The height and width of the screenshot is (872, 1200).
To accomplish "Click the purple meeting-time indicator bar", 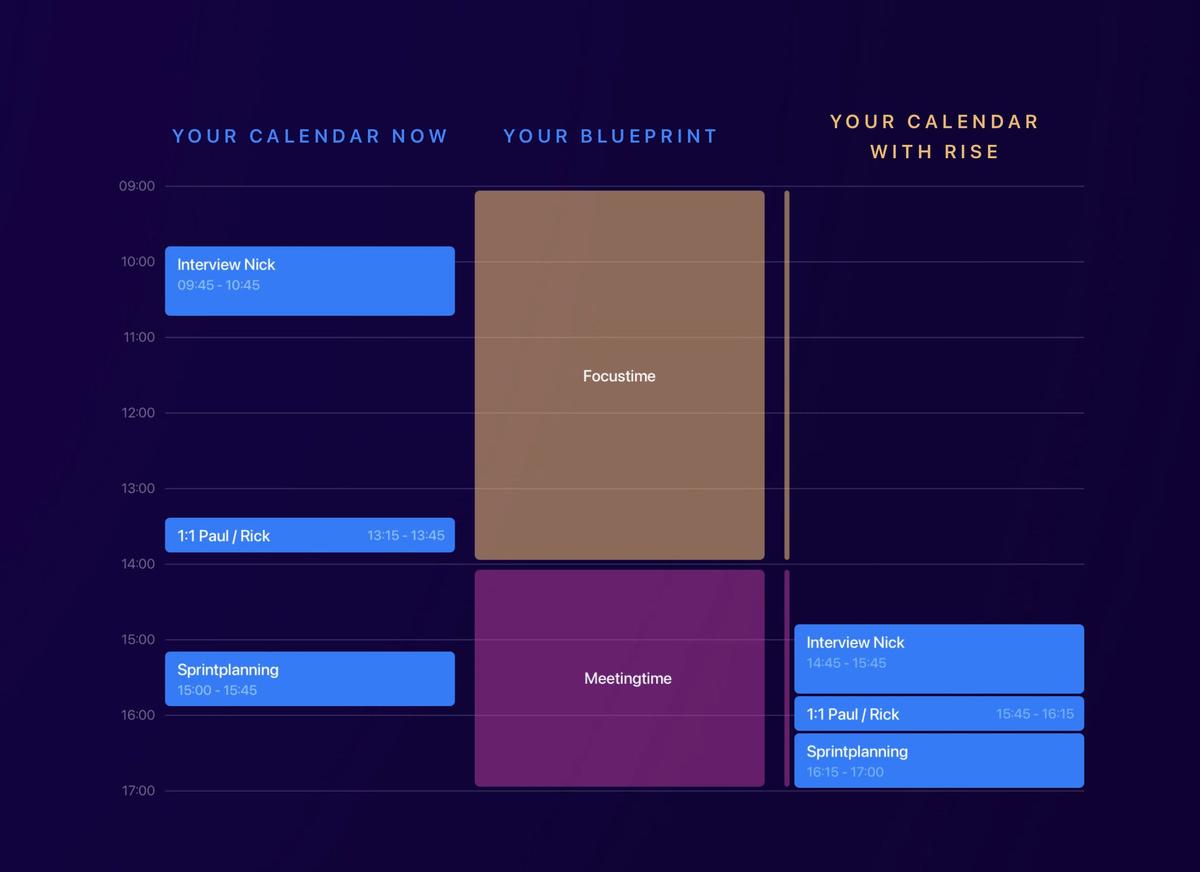I will click(787, 678).
